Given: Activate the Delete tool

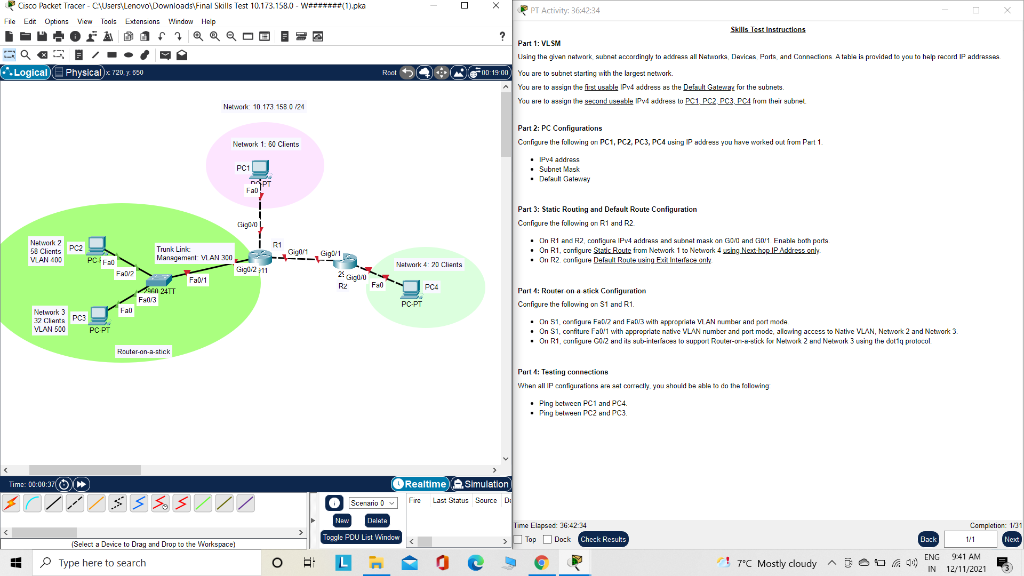Looking at the screenshot, I should click(x=42, y=55).
